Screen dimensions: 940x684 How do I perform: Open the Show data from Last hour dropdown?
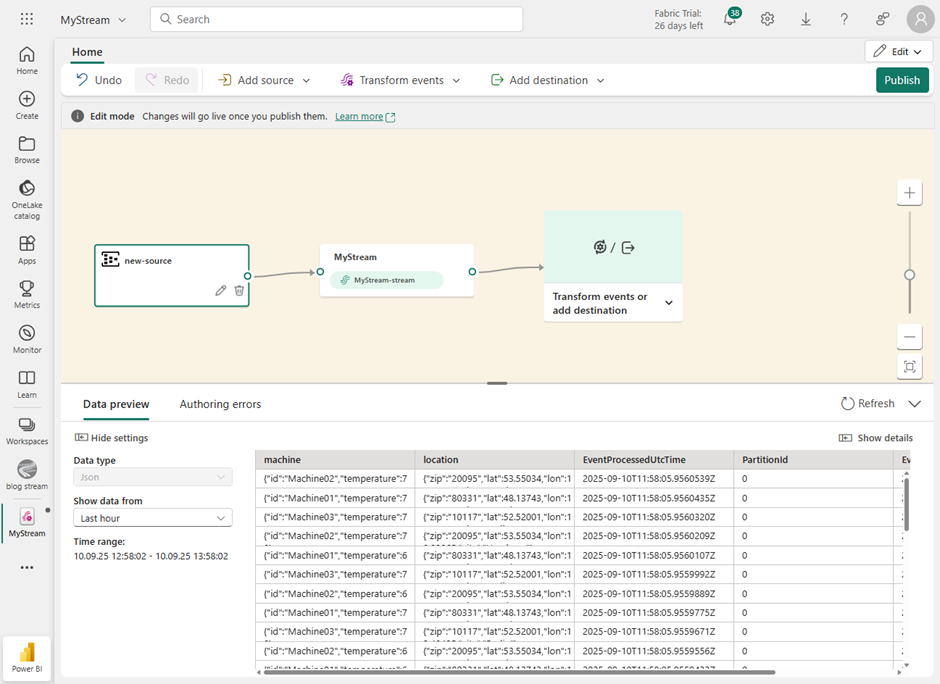[x=153, y=518]
